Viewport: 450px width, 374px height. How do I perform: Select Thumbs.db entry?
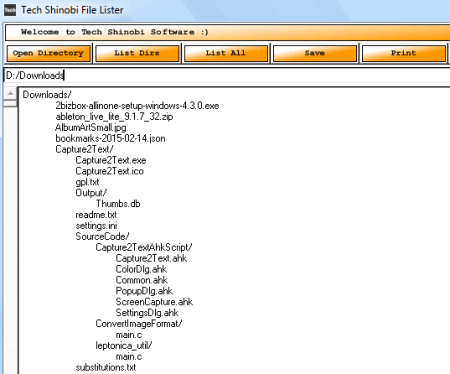click(118, 204)
